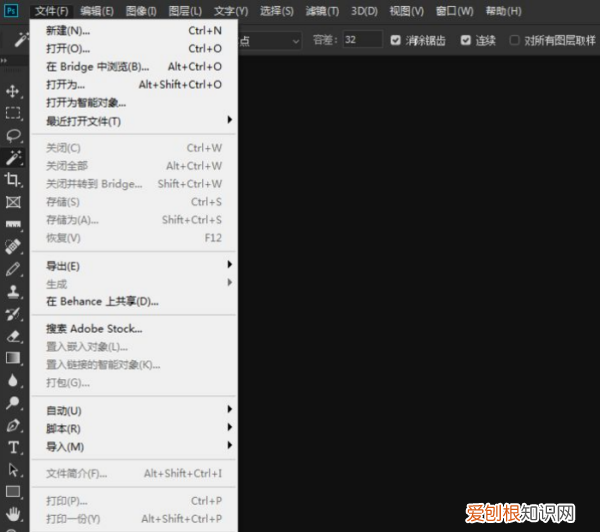The width and height of the screenshot is (600, 532).
Task: Open the magic wand tool preset picker
Action: tap(21, 40)
